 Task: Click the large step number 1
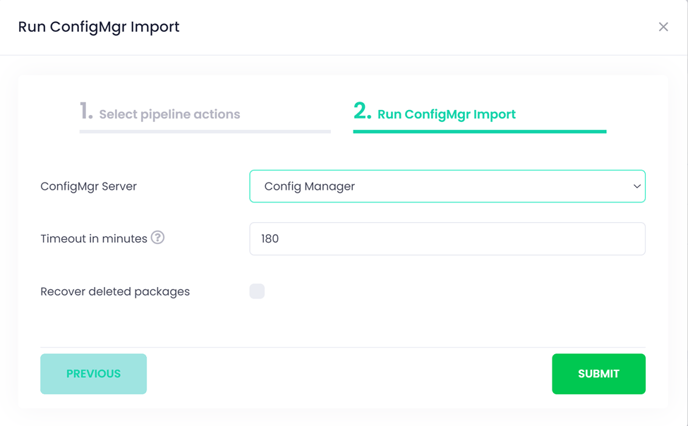click(x=86, y=111)
